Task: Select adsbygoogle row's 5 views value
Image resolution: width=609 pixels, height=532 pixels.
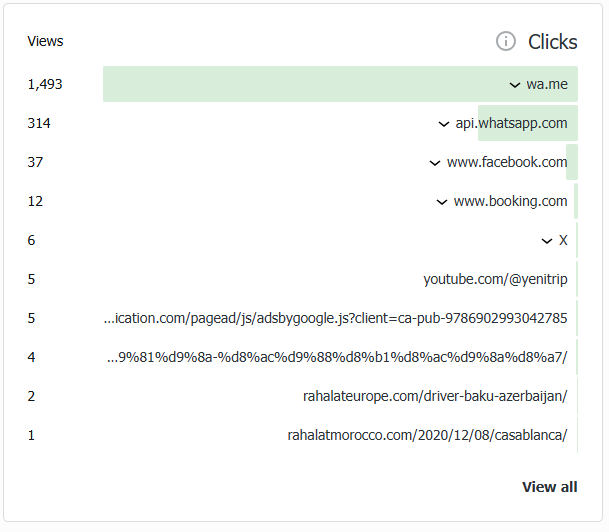Action: click(31, 318)
